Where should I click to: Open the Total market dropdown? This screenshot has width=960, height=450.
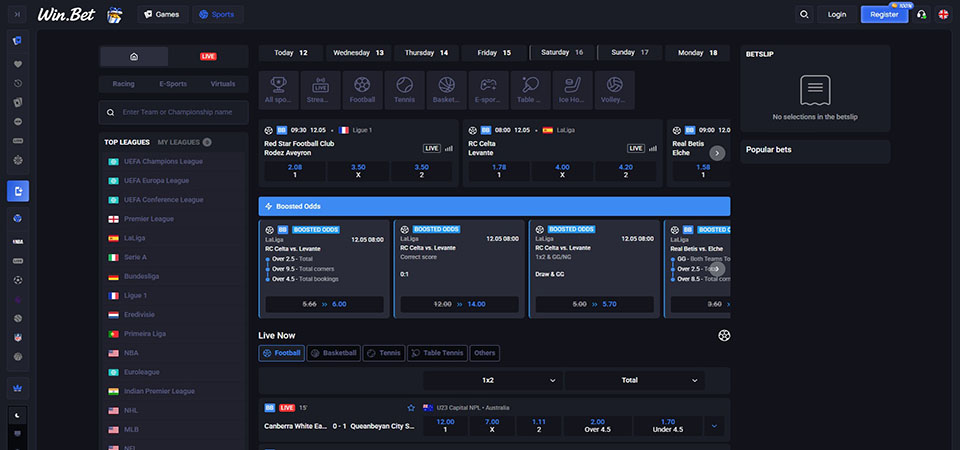[634, 380]
